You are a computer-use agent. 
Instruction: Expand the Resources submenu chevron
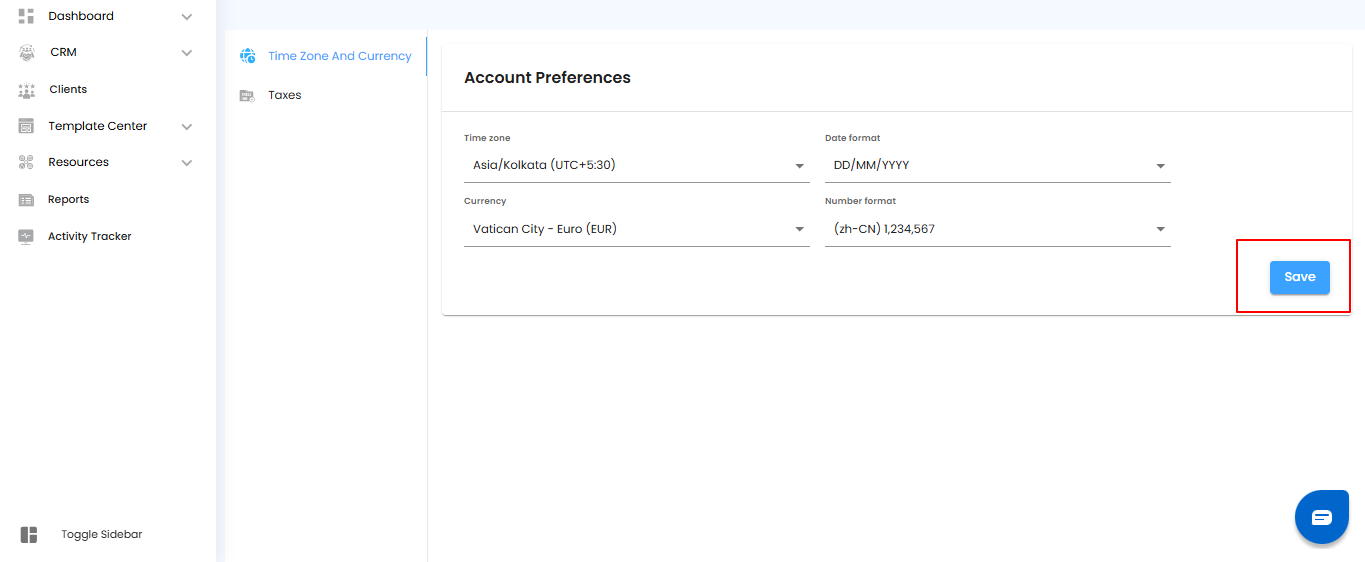187,163
